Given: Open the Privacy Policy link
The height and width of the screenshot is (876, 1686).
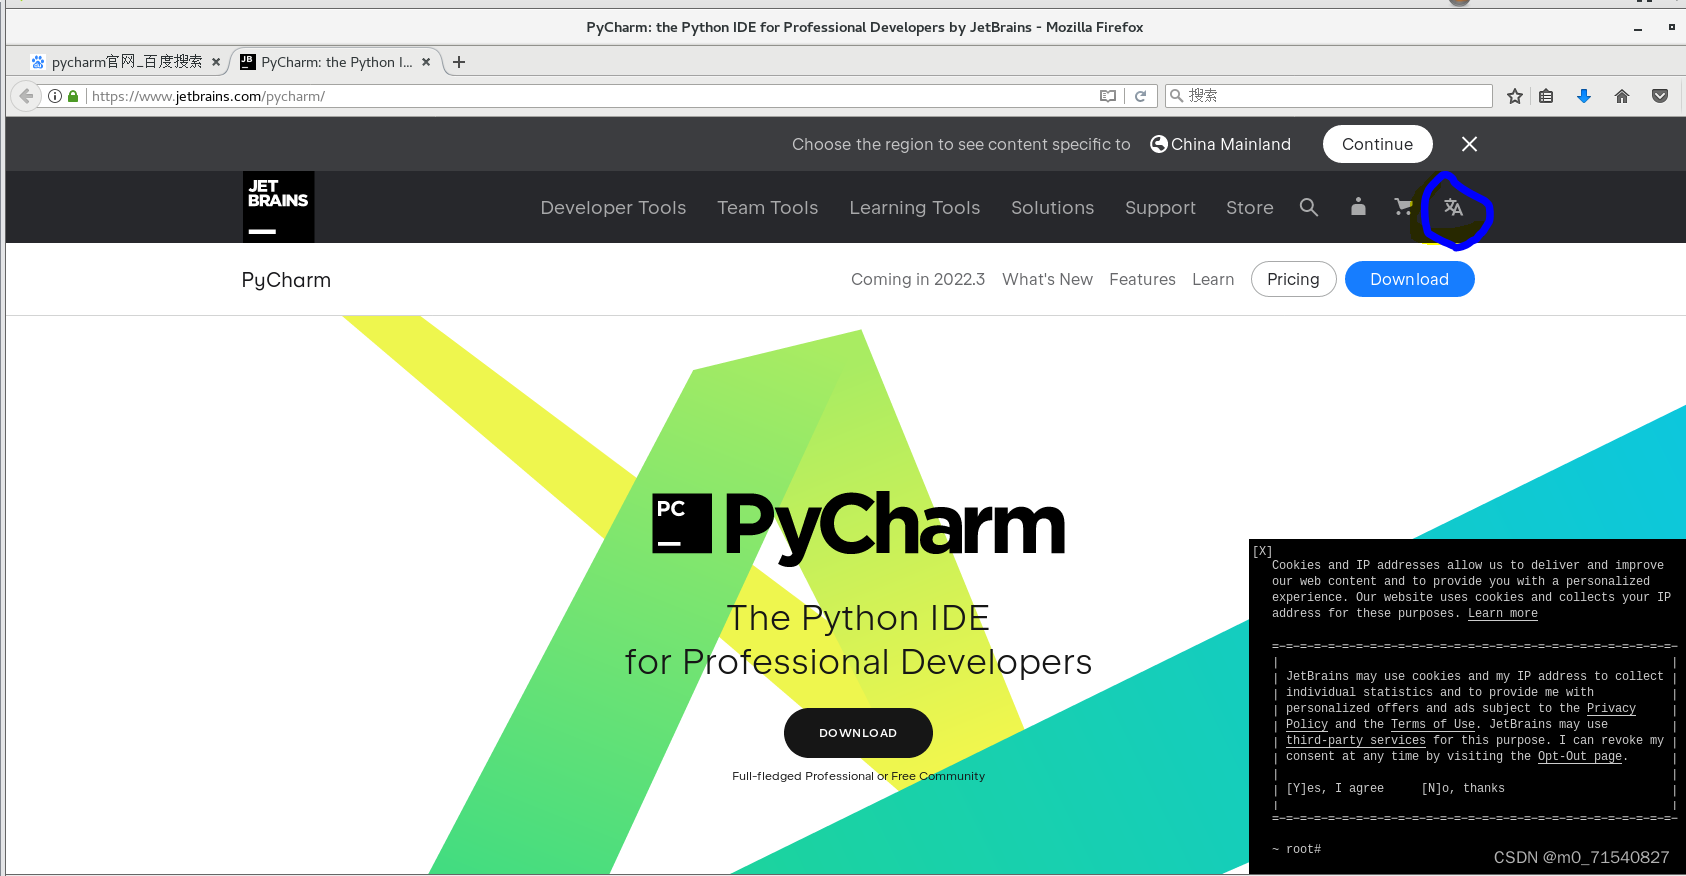Looking at the screenshot, I should coord(1611,708).
